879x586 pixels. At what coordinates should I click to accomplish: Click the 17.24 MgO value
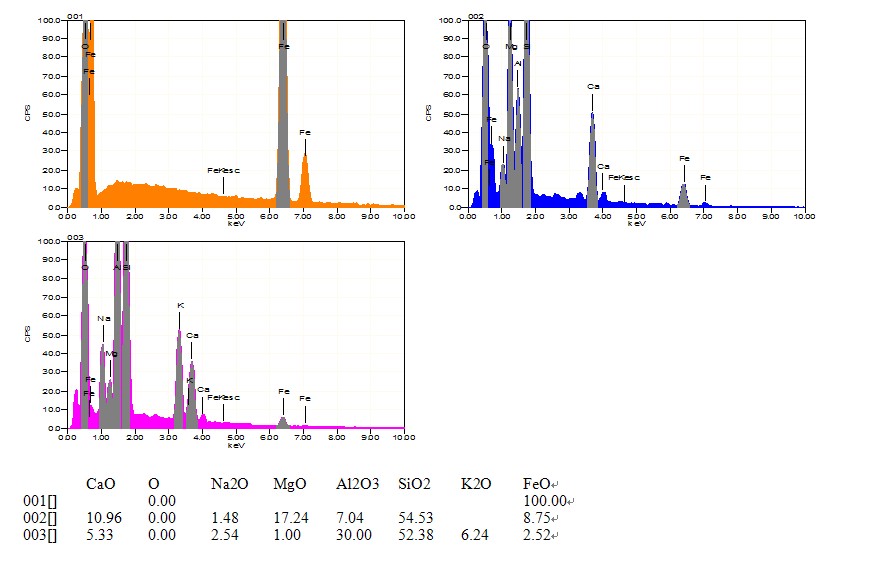tap(291, 518)
